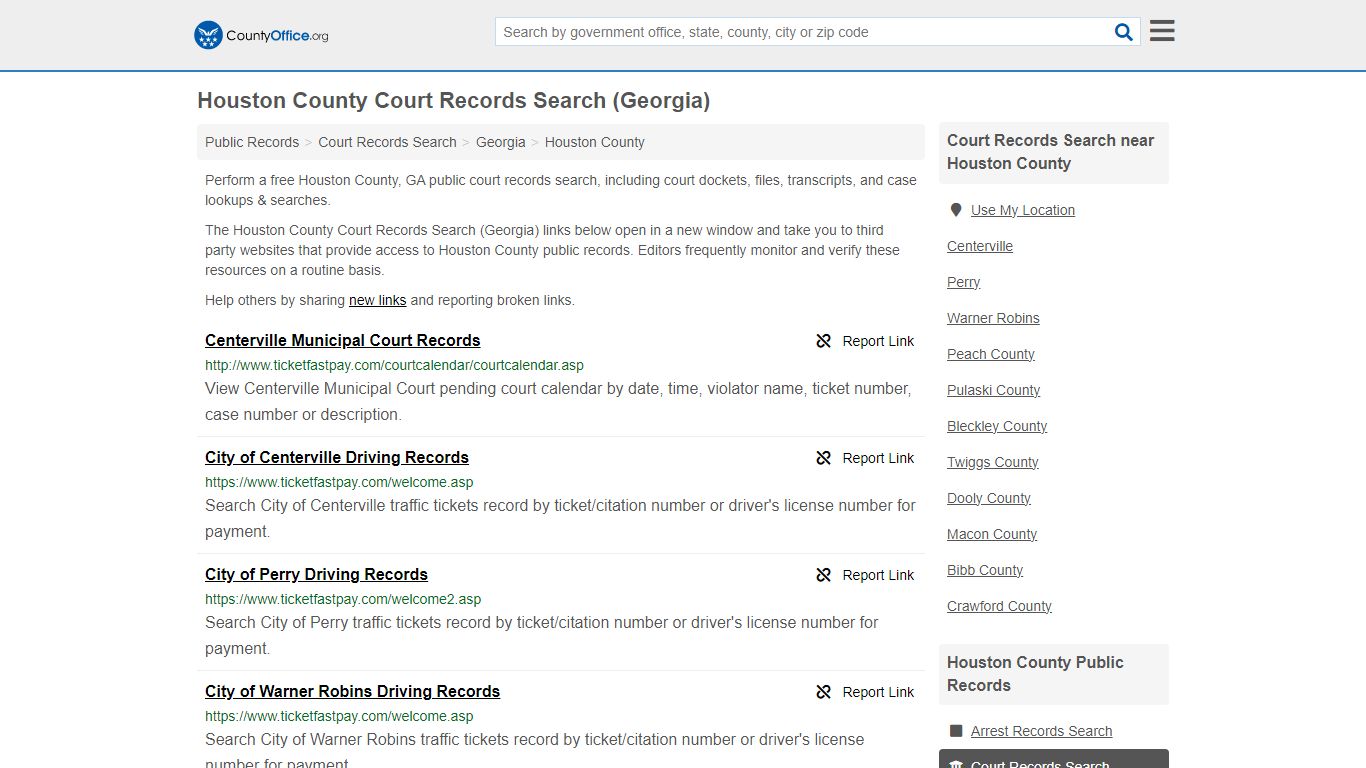Go to Public Records breadcrumb

(252, 142)
